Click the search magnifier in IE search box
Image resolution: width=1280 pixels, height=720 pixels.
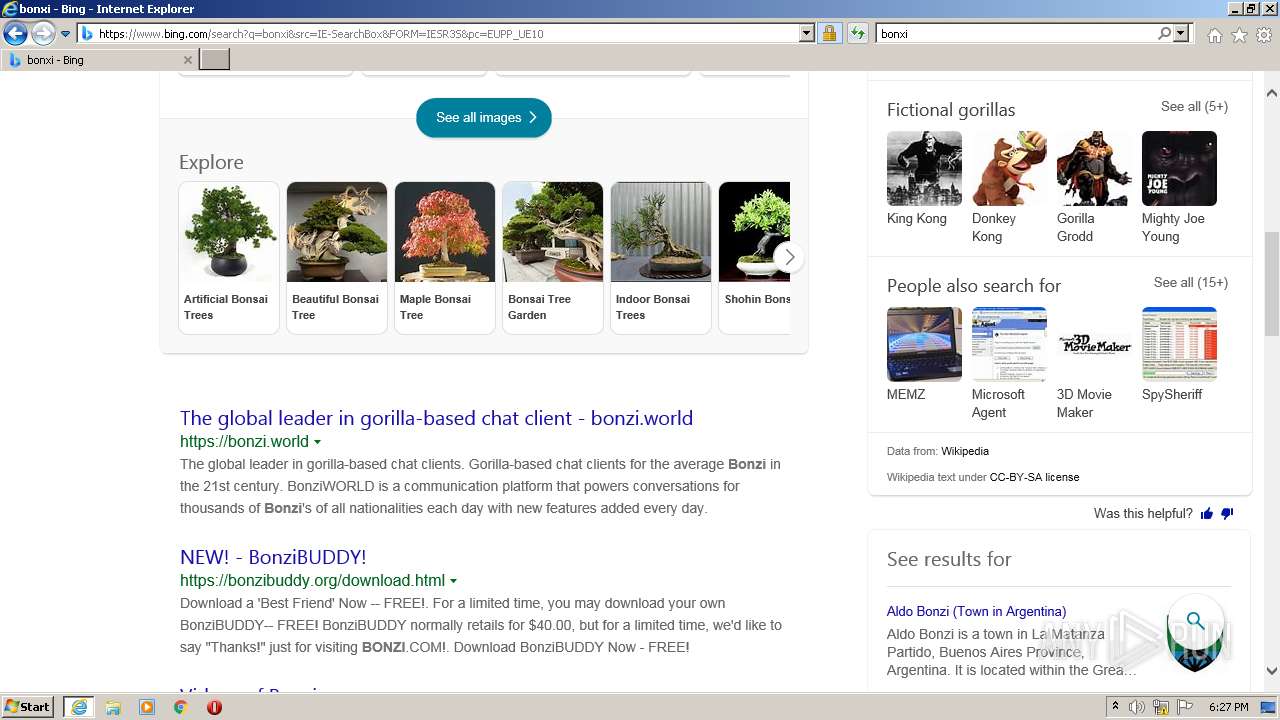[x=1164, y=34]
